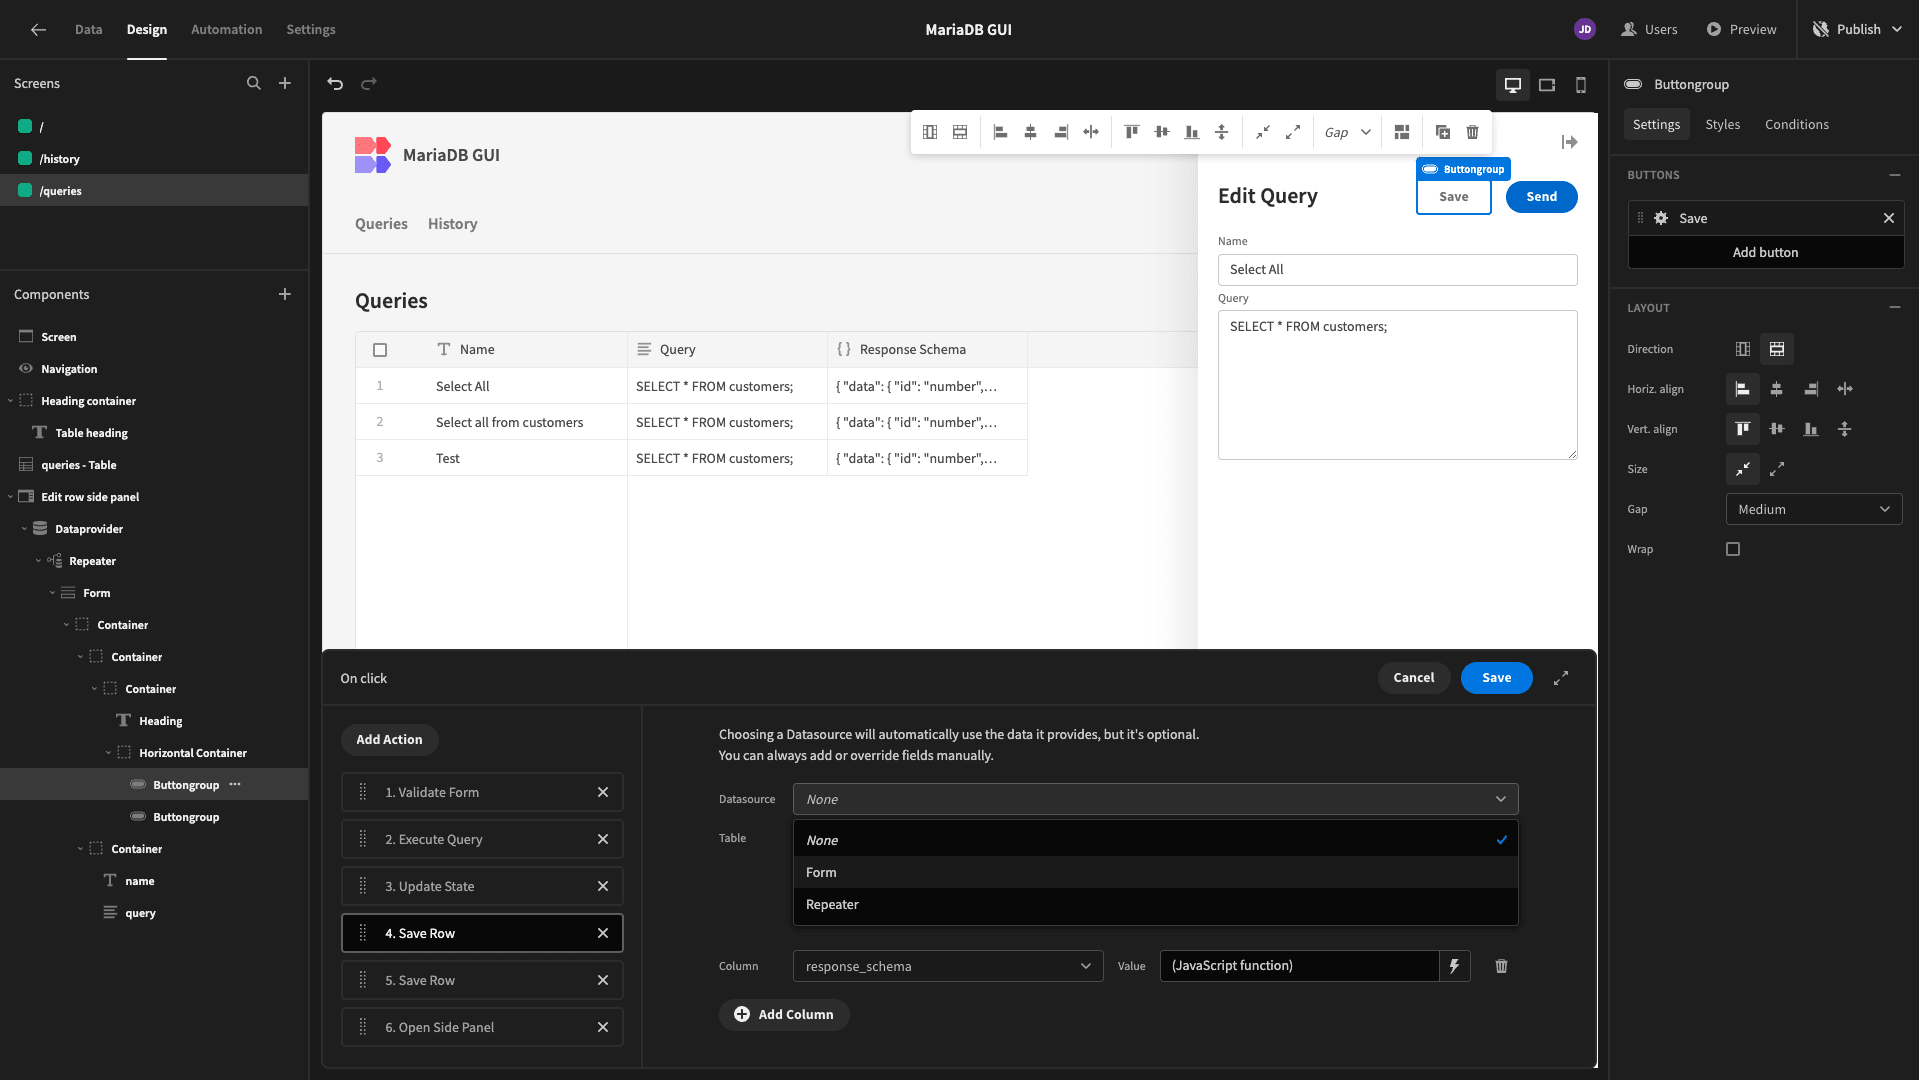Switch to mobile preview device icon
1919x1080 pixels.
[x=1581, y=85]
